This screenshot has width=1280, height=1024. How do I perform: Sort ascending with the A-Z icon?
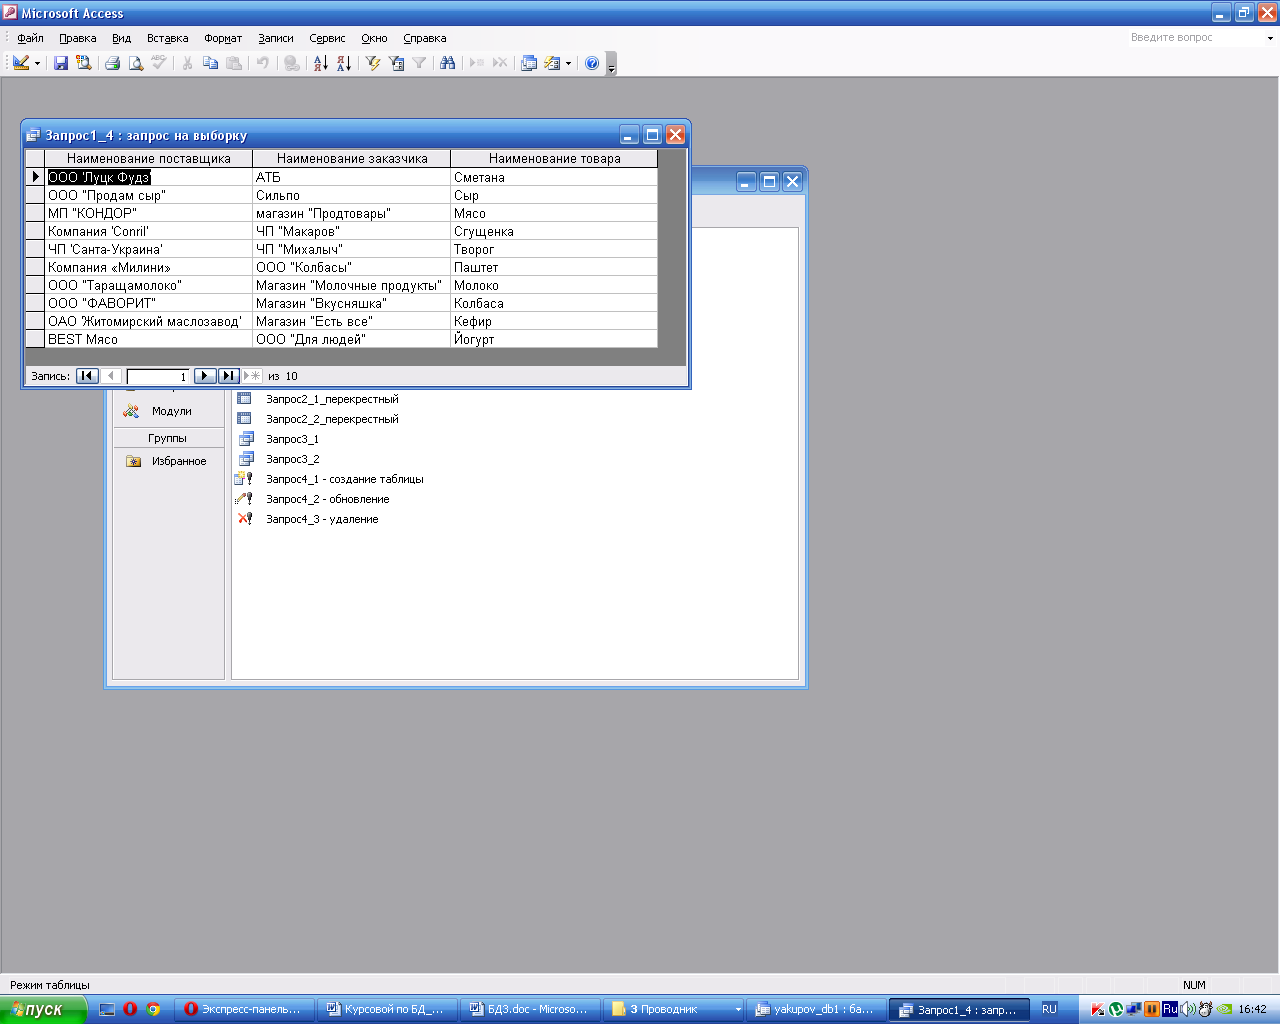320,63
